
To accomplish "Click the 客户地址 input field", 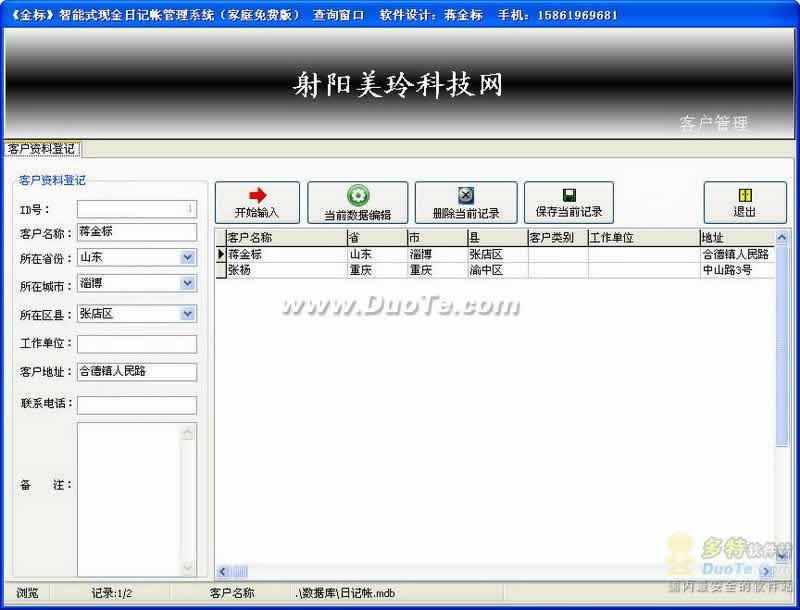I will (136, 371).
